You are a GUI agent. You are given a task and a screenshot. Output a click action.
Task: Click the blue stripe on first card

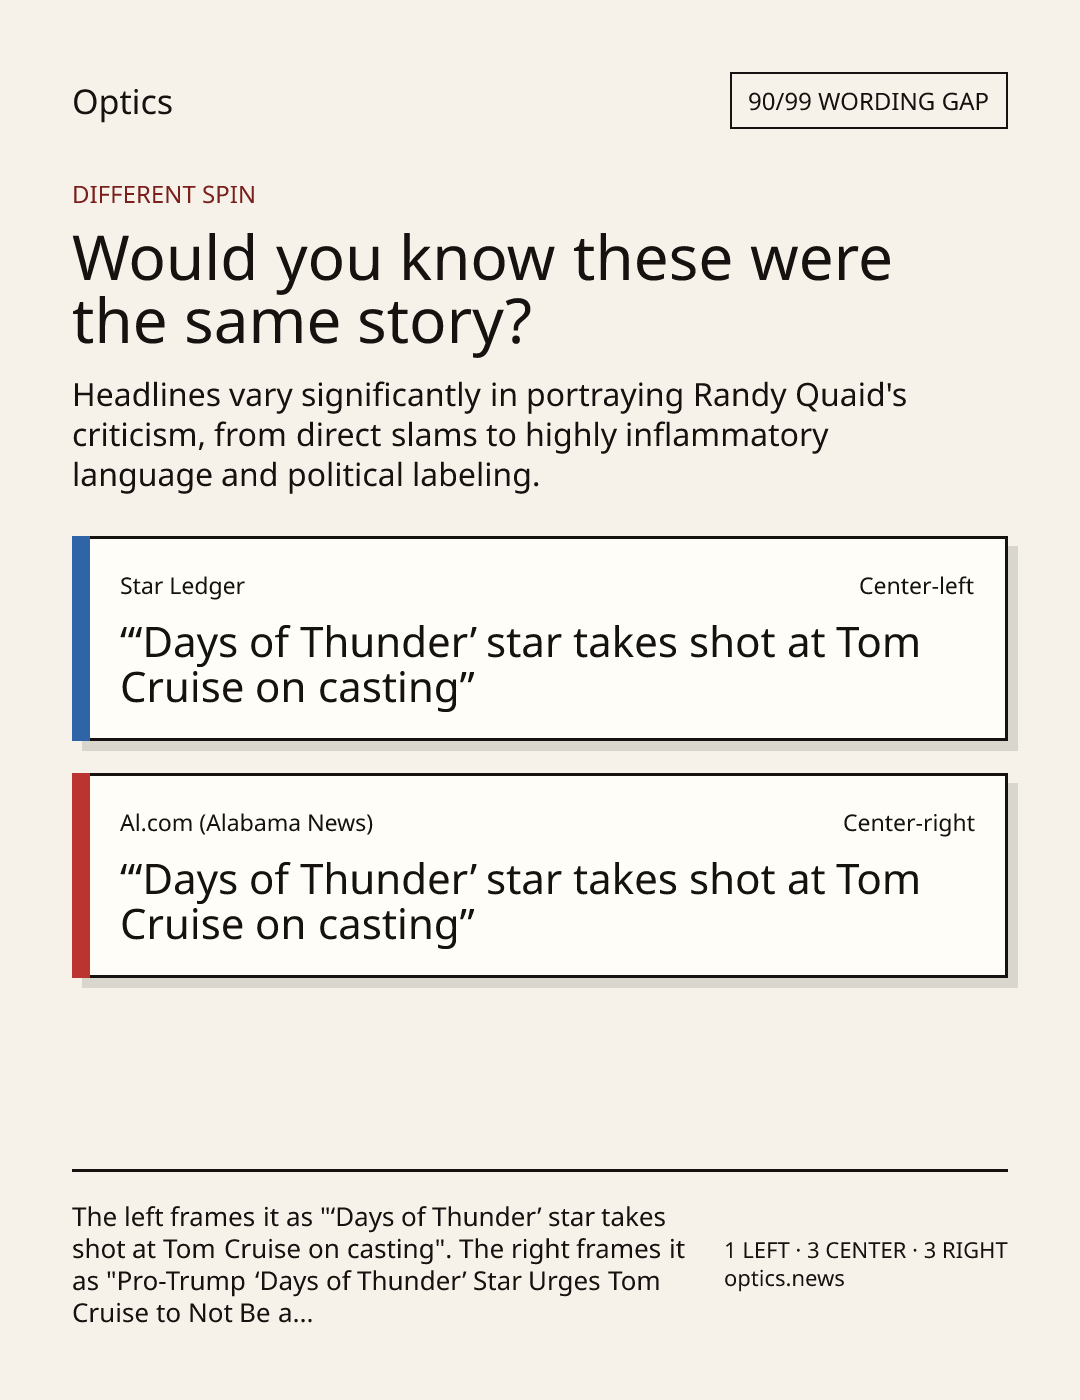point(81,639)
